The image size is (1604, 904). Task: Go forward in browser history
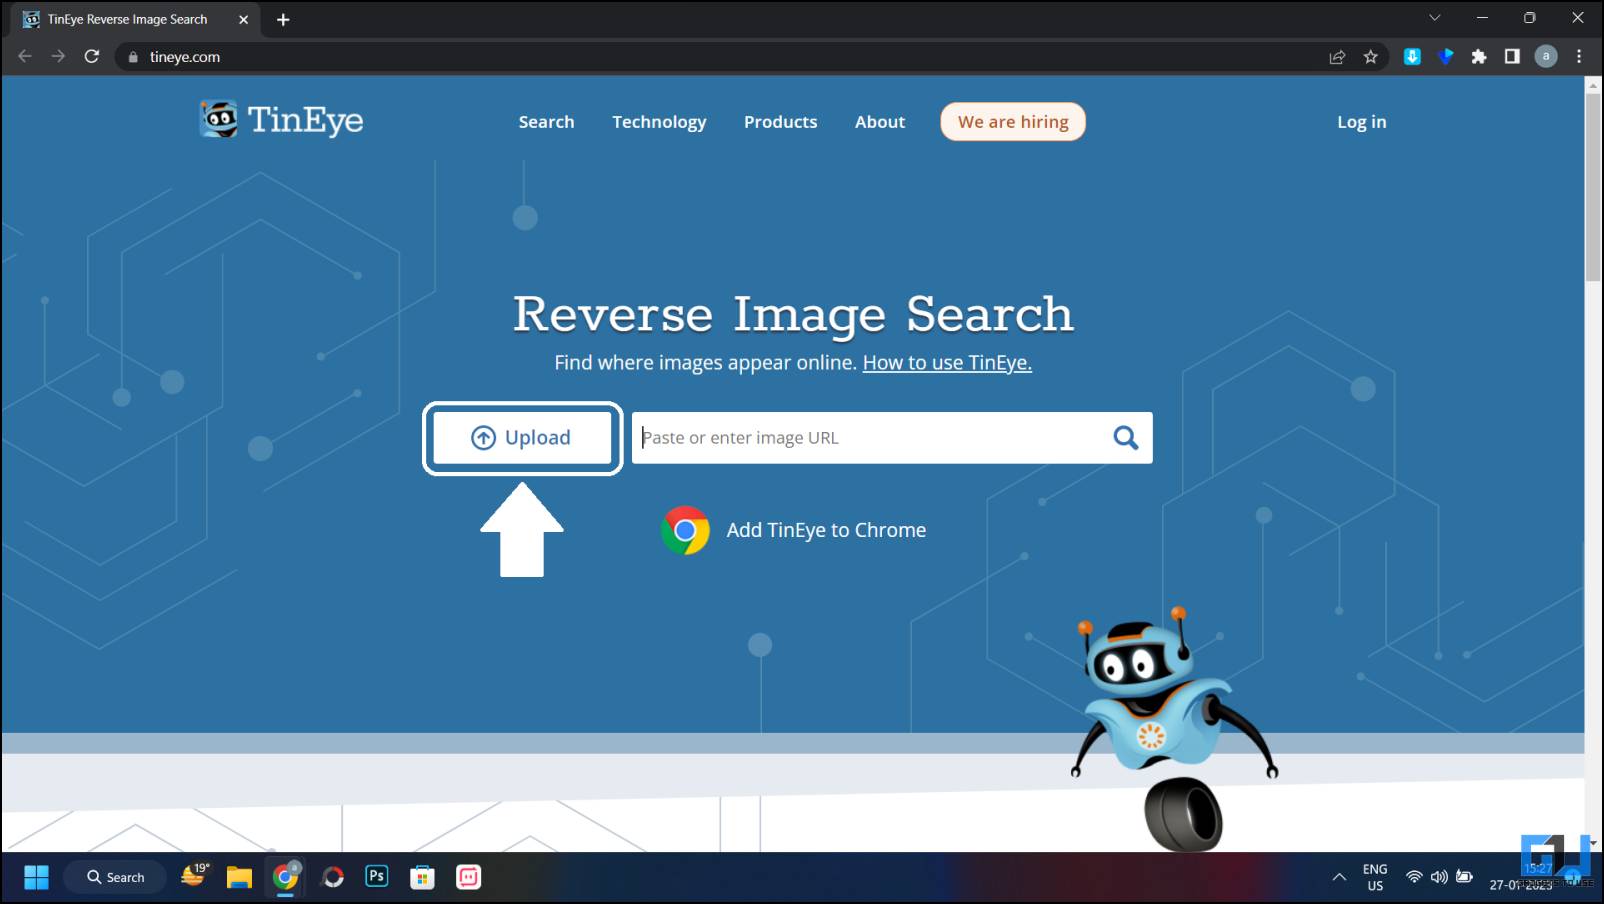tap(58, 56)
